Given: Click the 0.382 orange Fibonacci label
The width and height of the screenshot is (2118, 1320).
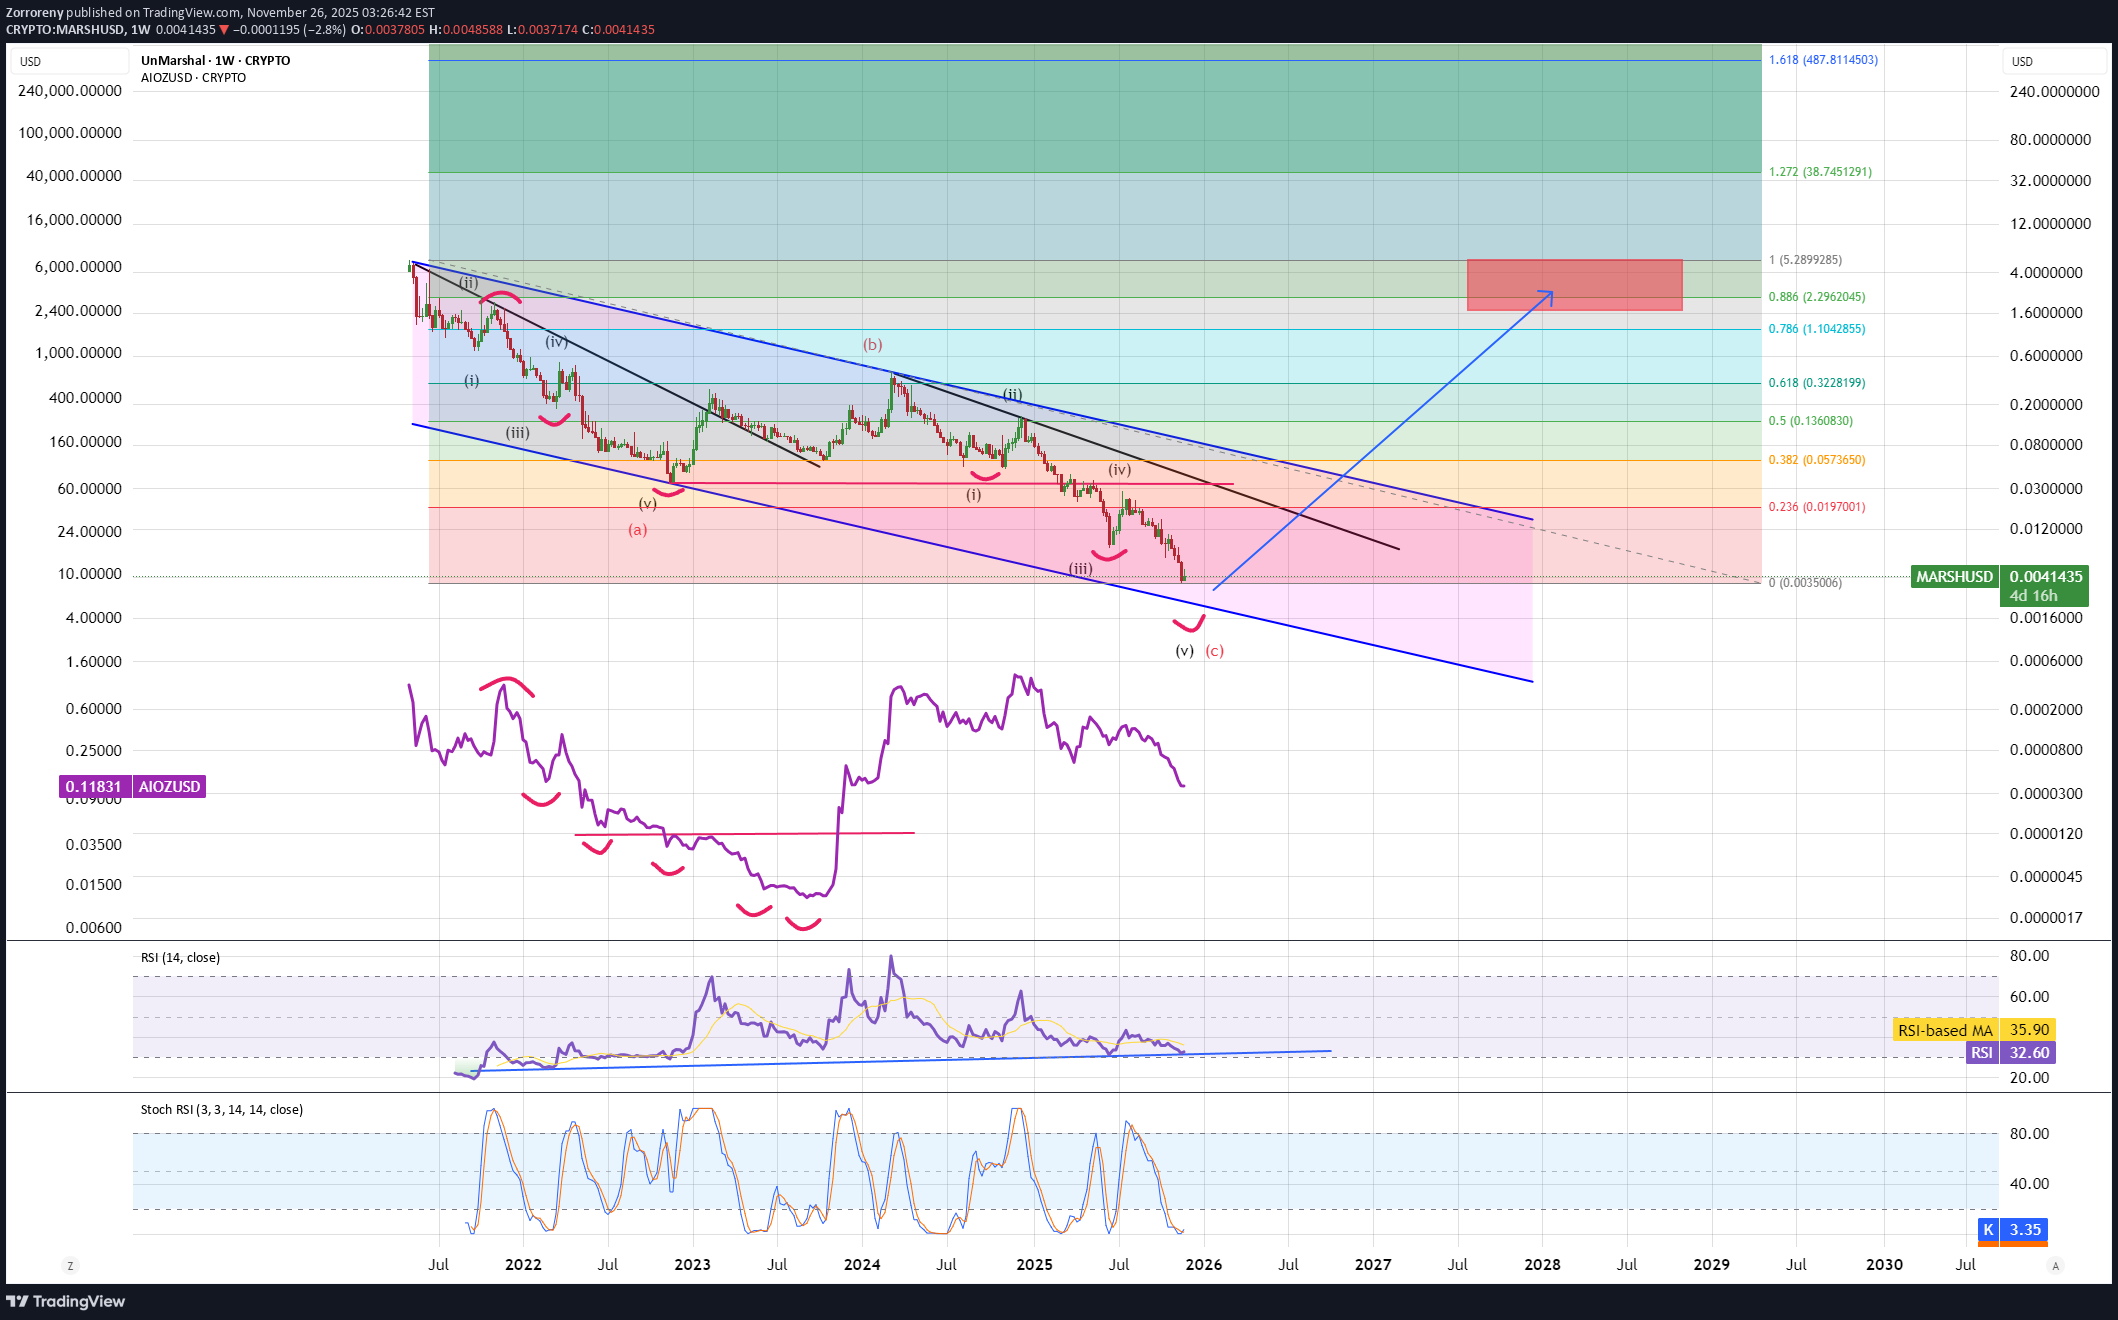Looking at the screenshot, I should point(1816,460).
